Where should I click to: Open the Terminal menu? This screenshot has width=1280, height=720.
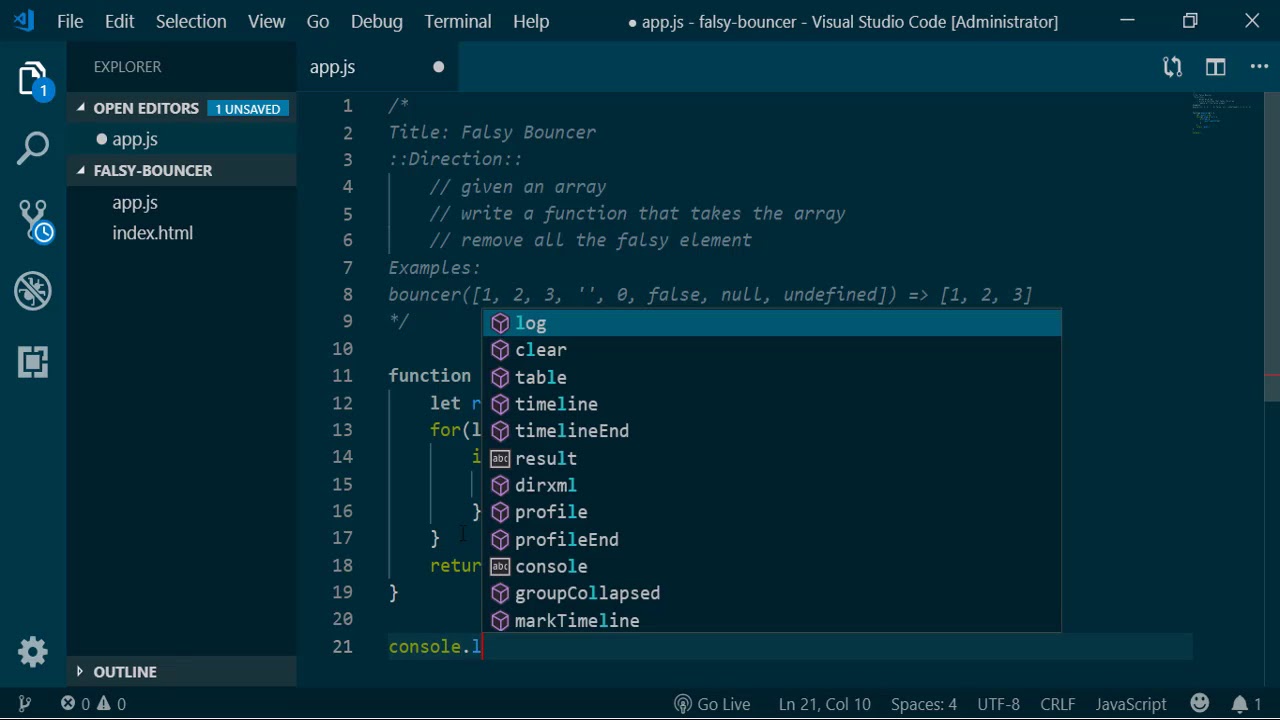tap(458, 21)
